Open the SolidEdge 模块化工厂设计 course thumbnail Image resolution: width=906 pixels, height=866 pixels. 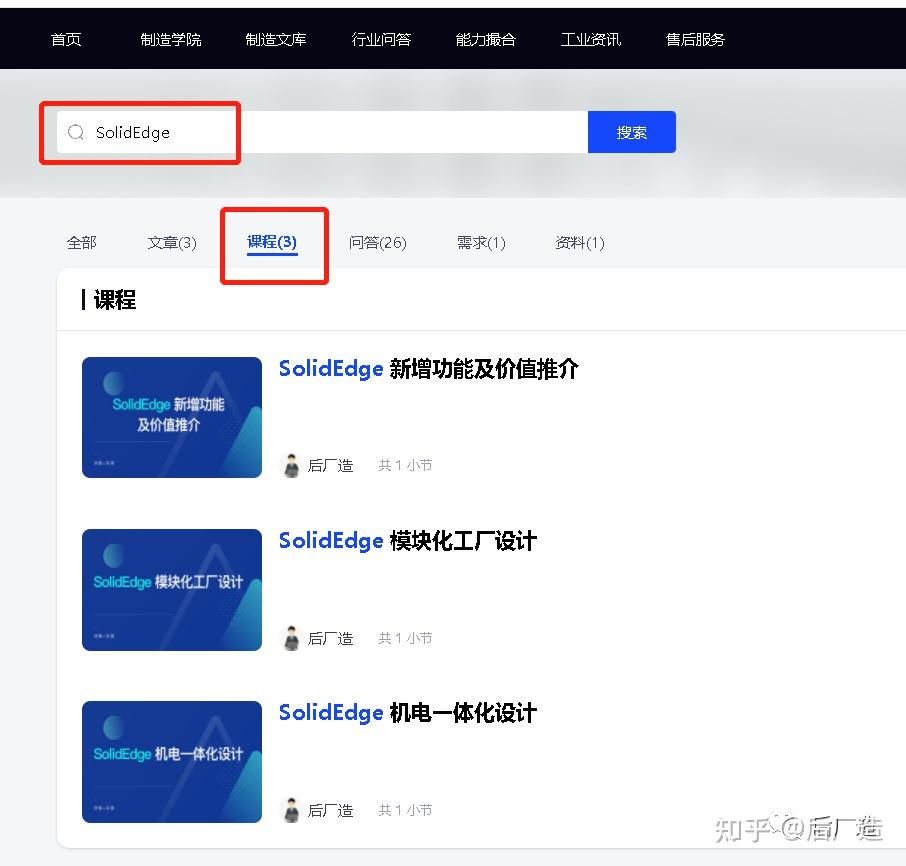pyautogui.click(x=171, y=589)
